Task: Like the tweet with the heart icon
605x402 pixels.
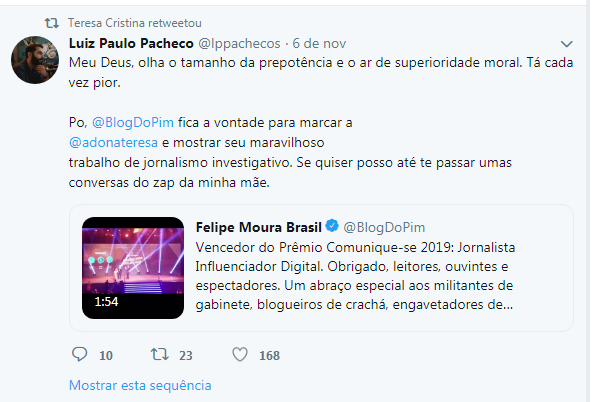Action: [240, 354]
